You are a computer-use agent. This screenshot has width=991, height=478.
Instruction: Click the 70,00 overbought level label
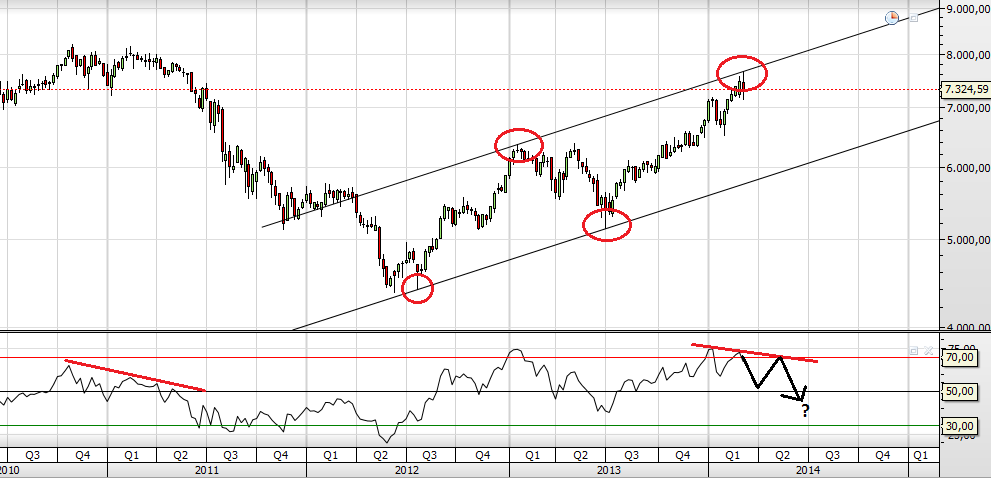(959, 358)
